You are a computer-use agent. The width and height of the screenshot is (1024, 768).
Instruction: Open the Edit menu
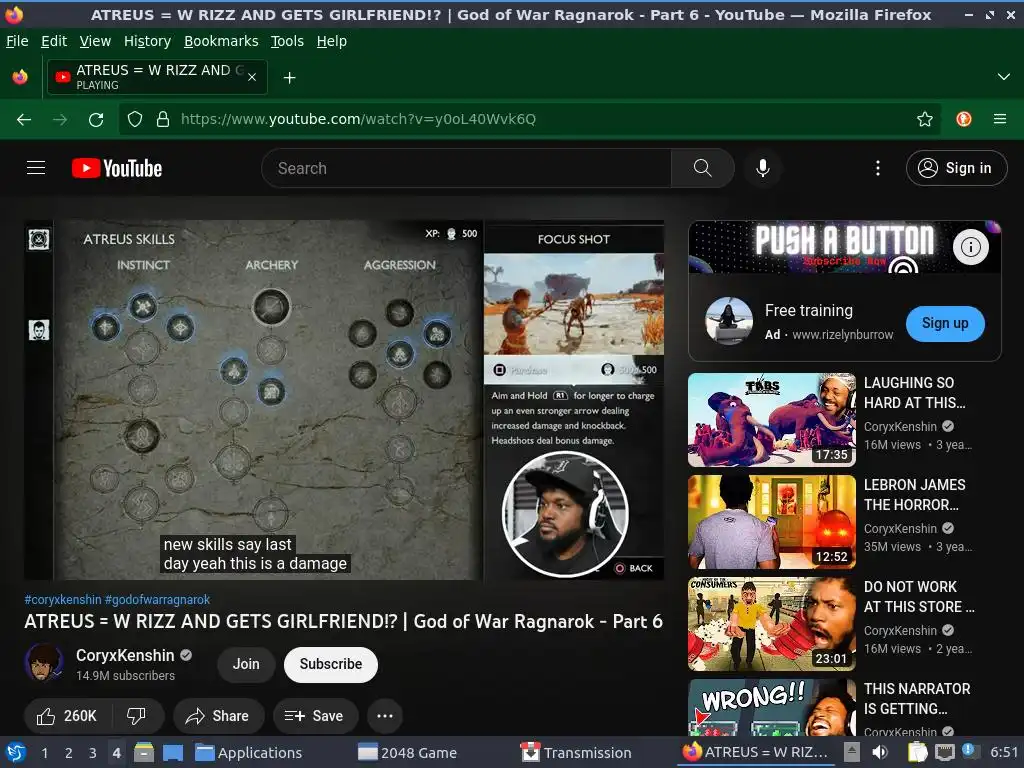(x=54, y=41)
